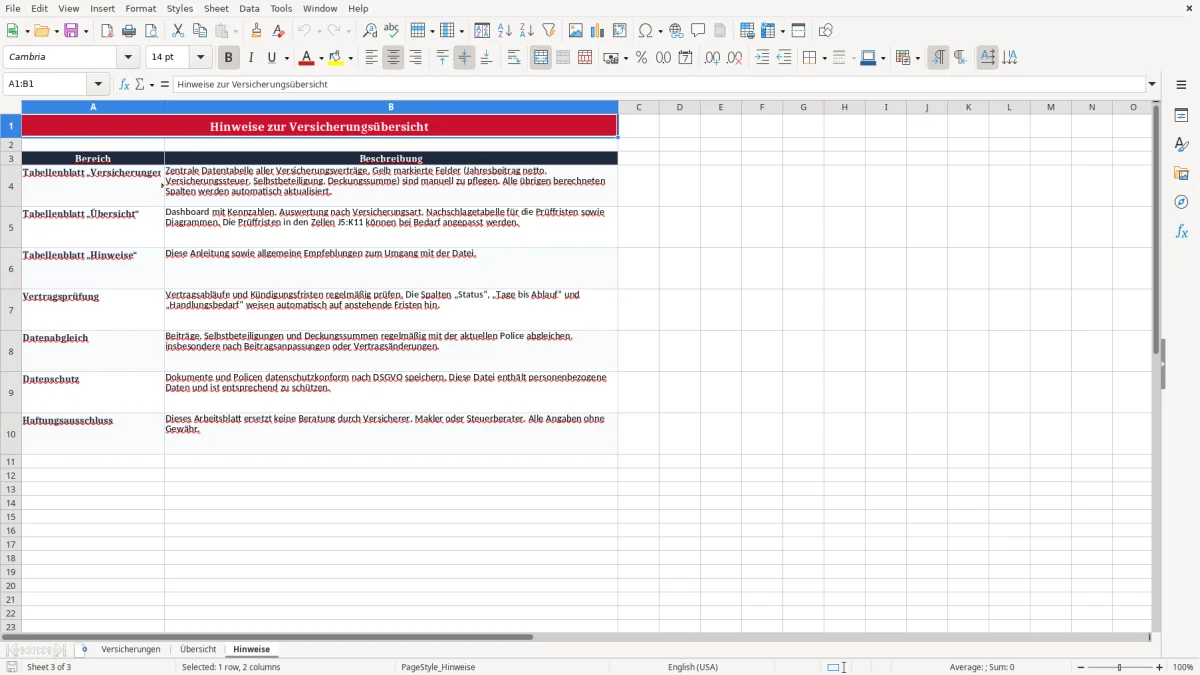The height and width of the screenshot is (675, 1200).
Task: Select row 7 header
Action: tap(11, 310)
